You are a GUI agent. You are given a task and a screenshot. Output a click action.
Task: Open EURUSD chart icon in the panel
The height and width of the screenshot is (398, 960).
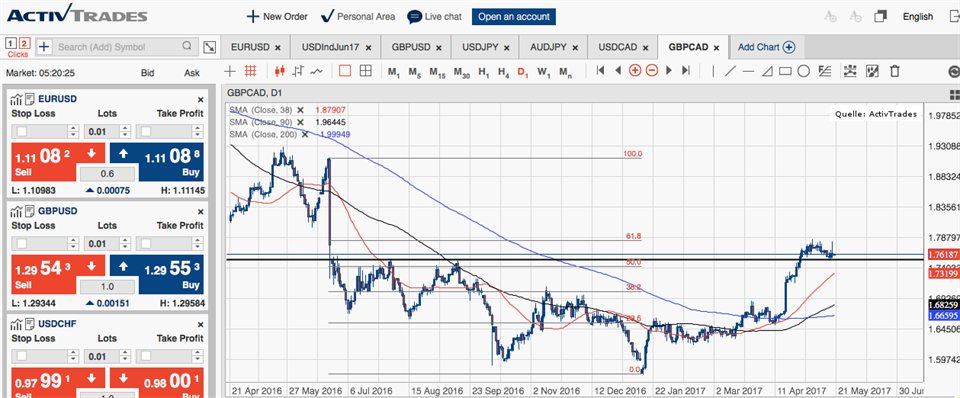[x=16, y=99]
